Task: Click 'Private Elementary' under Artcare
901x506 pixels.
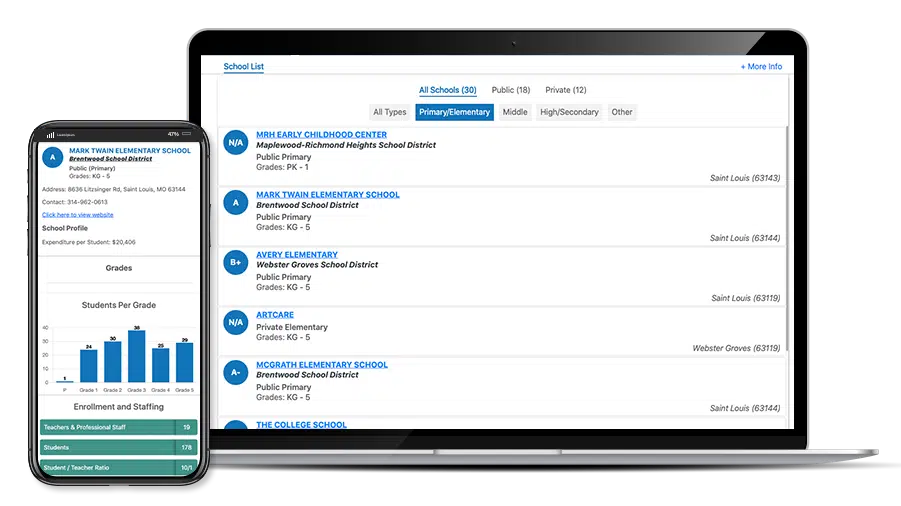Action: 292,327
